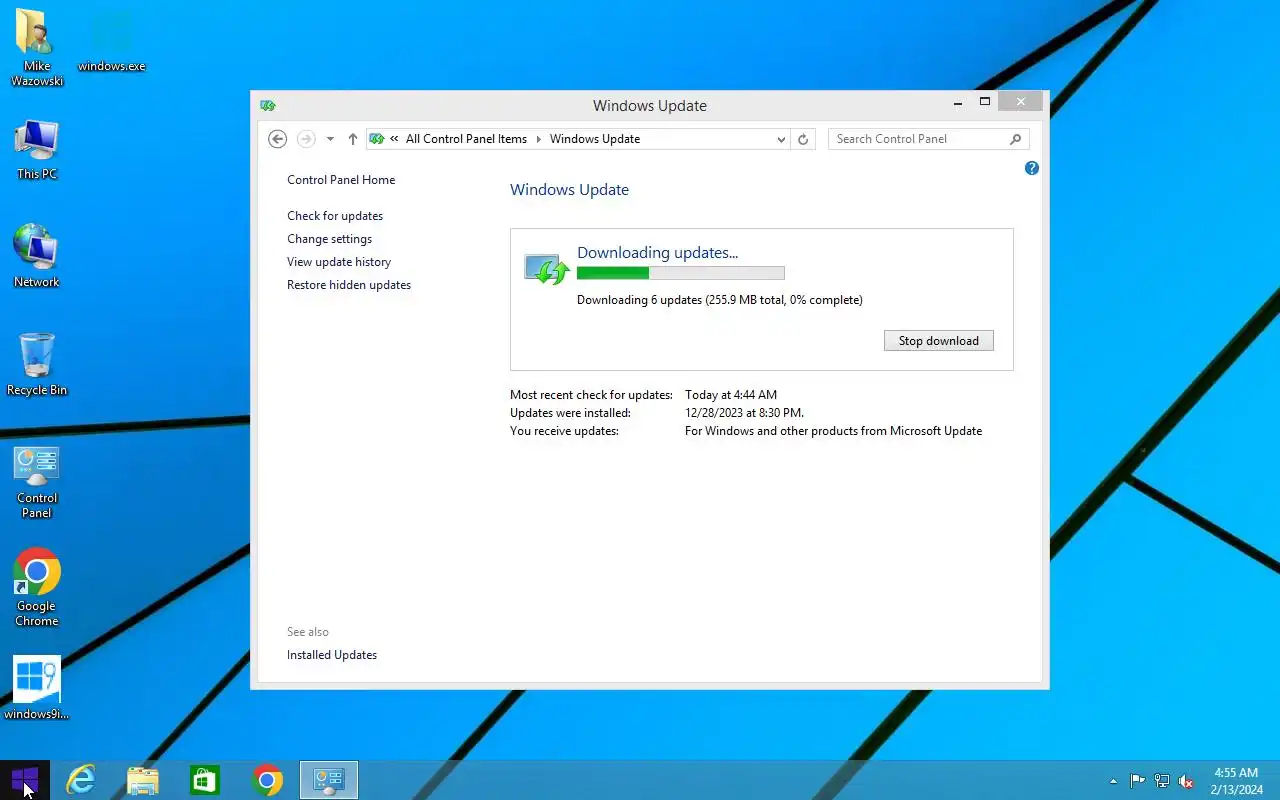Expand the arrow after All Control Panel Items
Viewport: 1280px width, 800px height.
pos(539,139)
